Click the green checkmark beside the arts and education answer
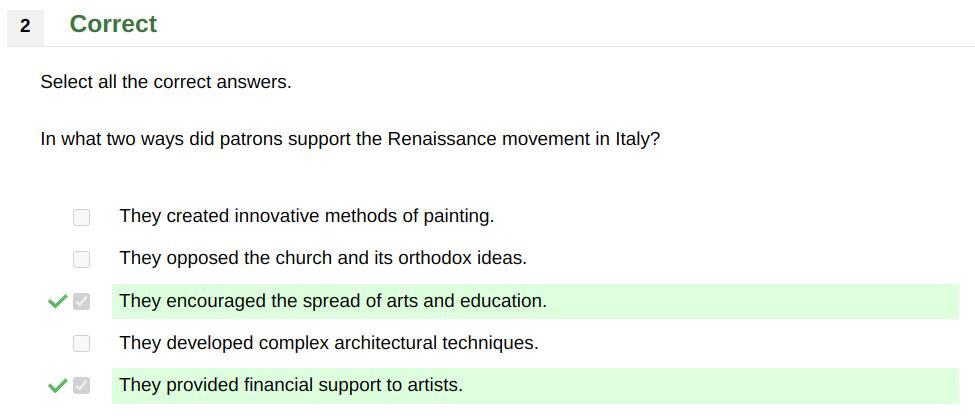The width and height of the screenshot is (975, 419). (x=57, y=301)
